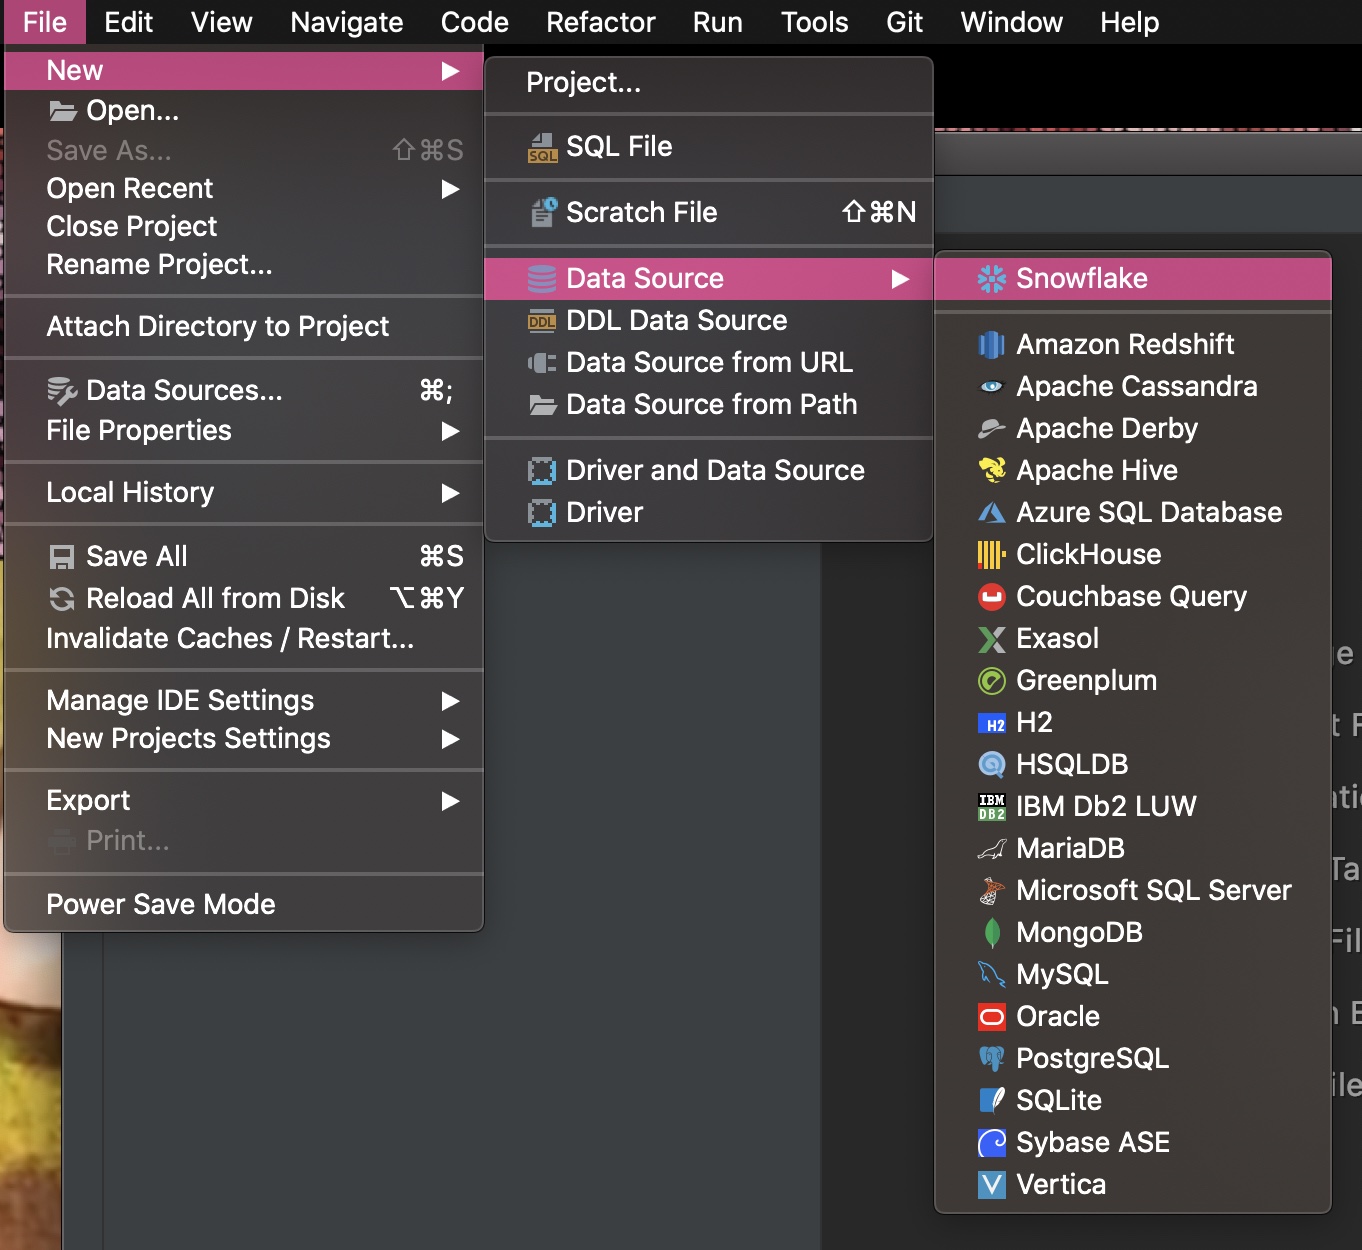Click the MongoDB leaf icon

coord(991,932)
